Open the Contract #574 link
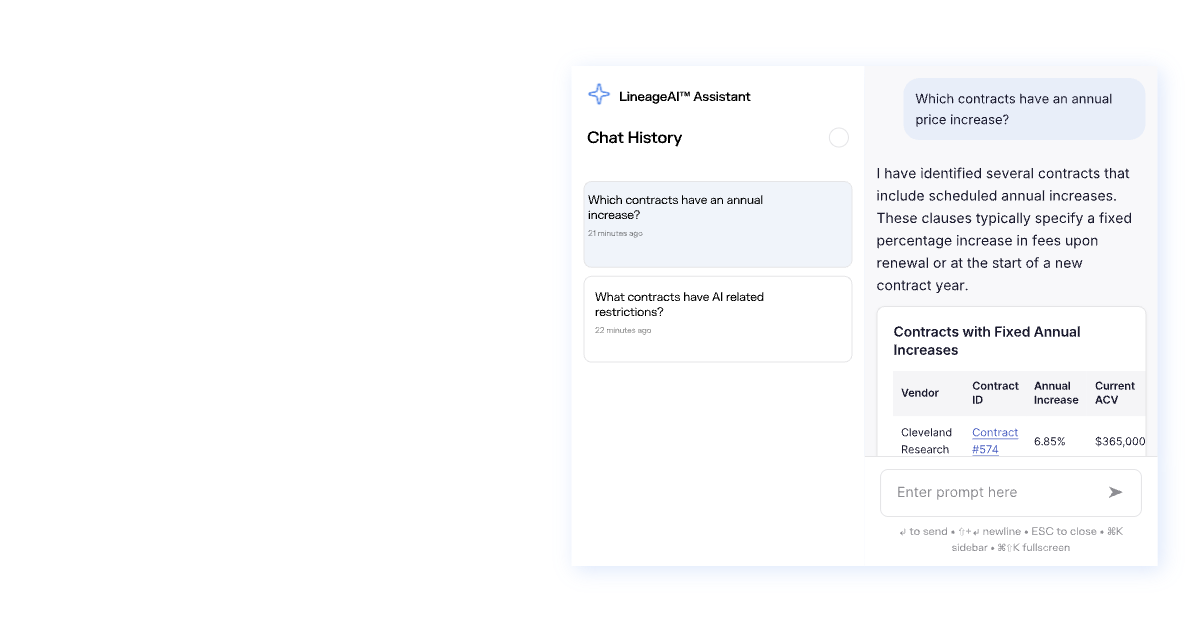 pyautogui.click(x=994, y=441)
